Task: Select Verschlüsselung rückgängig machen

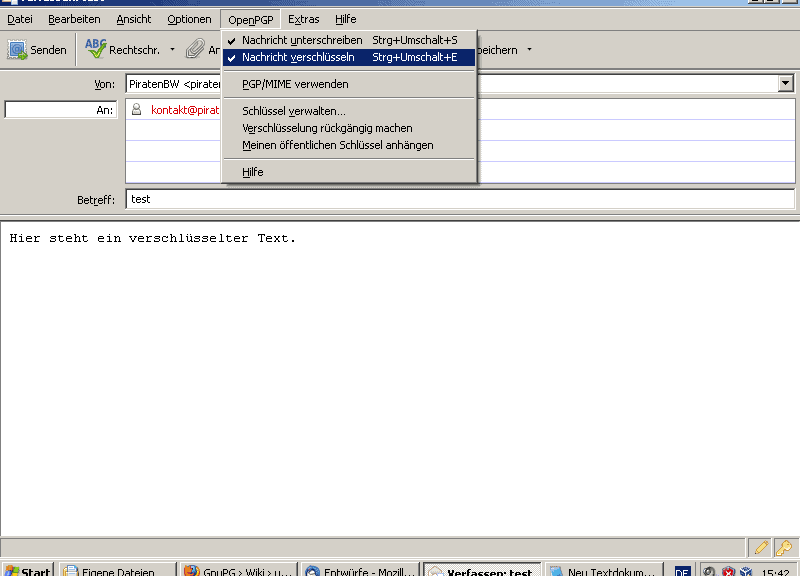Action: click(x=349, y=128)
